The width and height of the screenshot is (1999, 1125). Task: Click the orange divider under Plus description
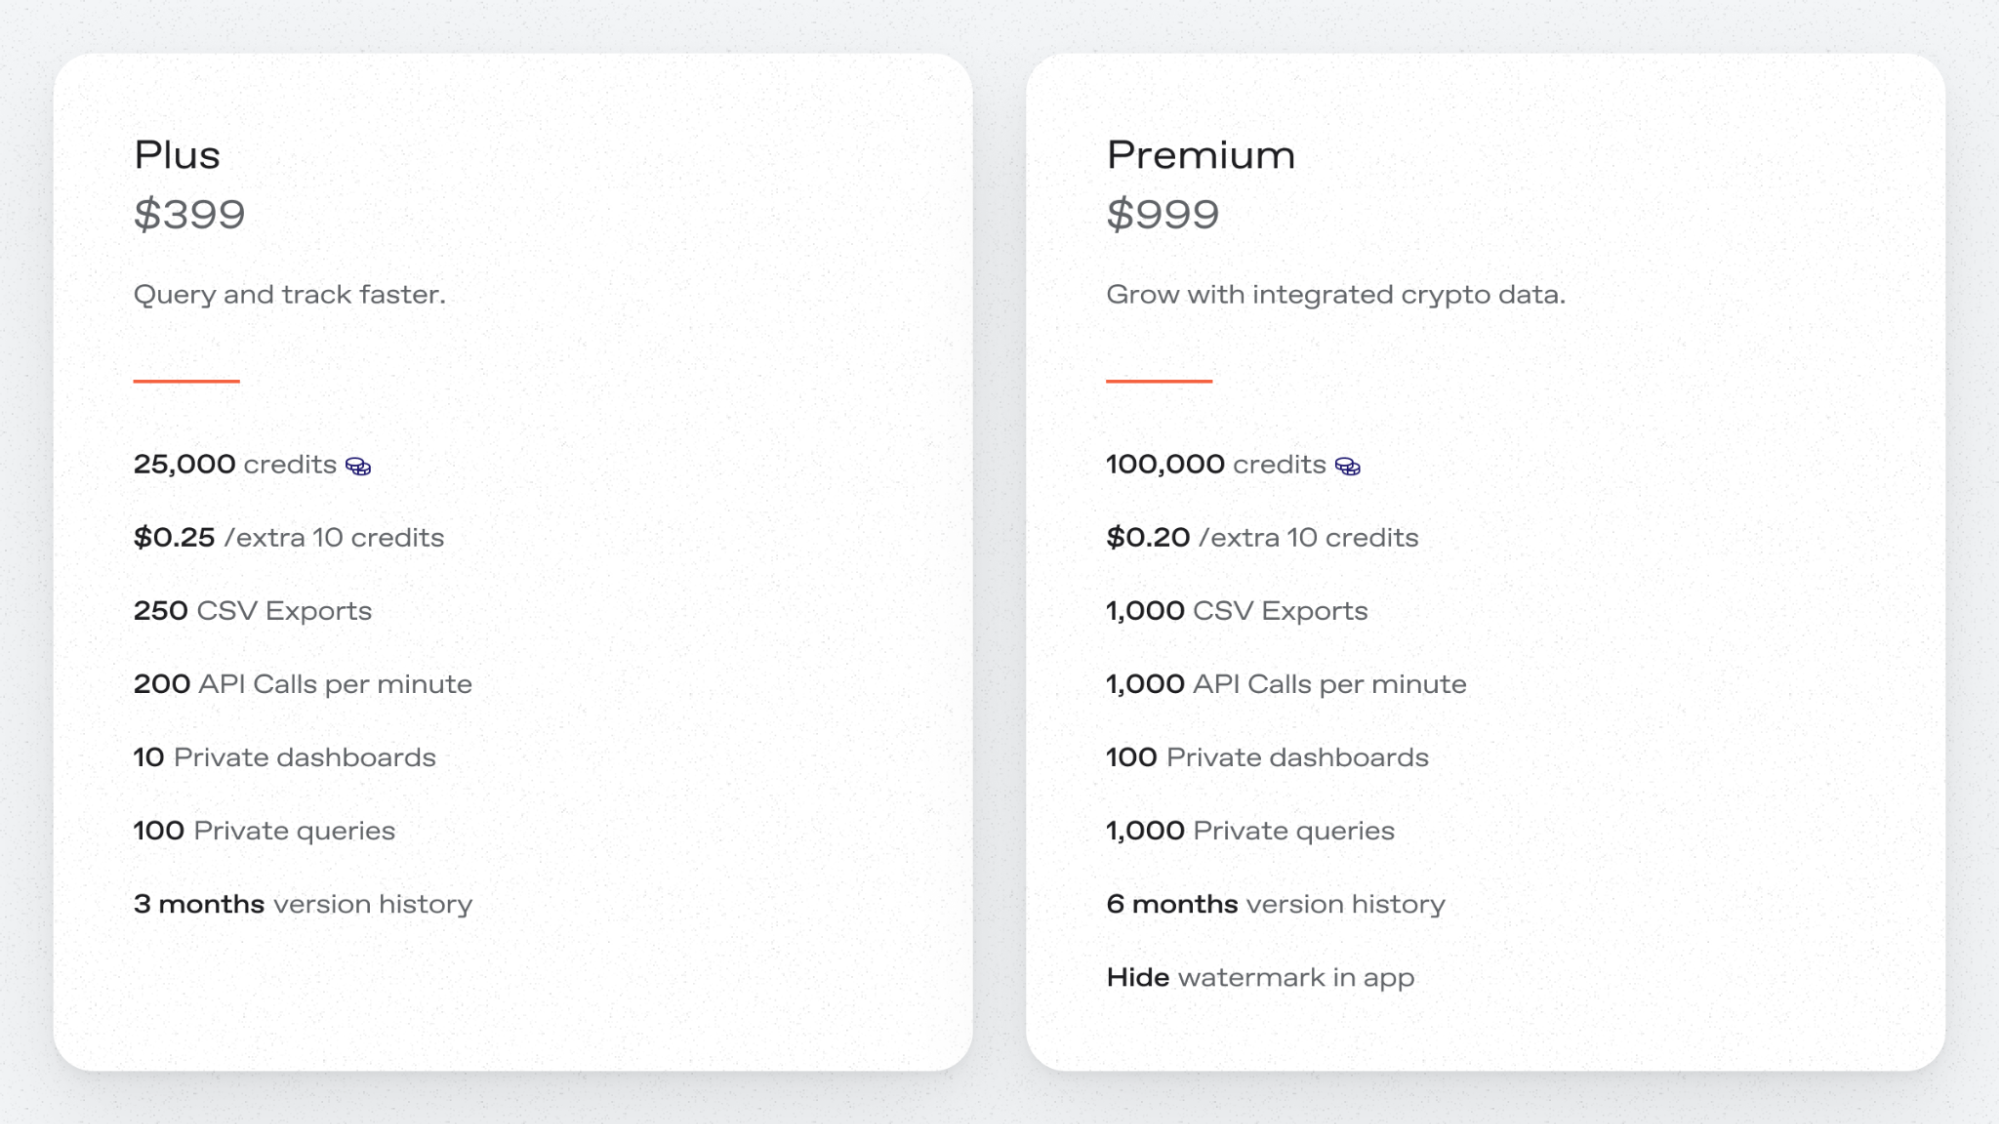(x=186, y=381)
